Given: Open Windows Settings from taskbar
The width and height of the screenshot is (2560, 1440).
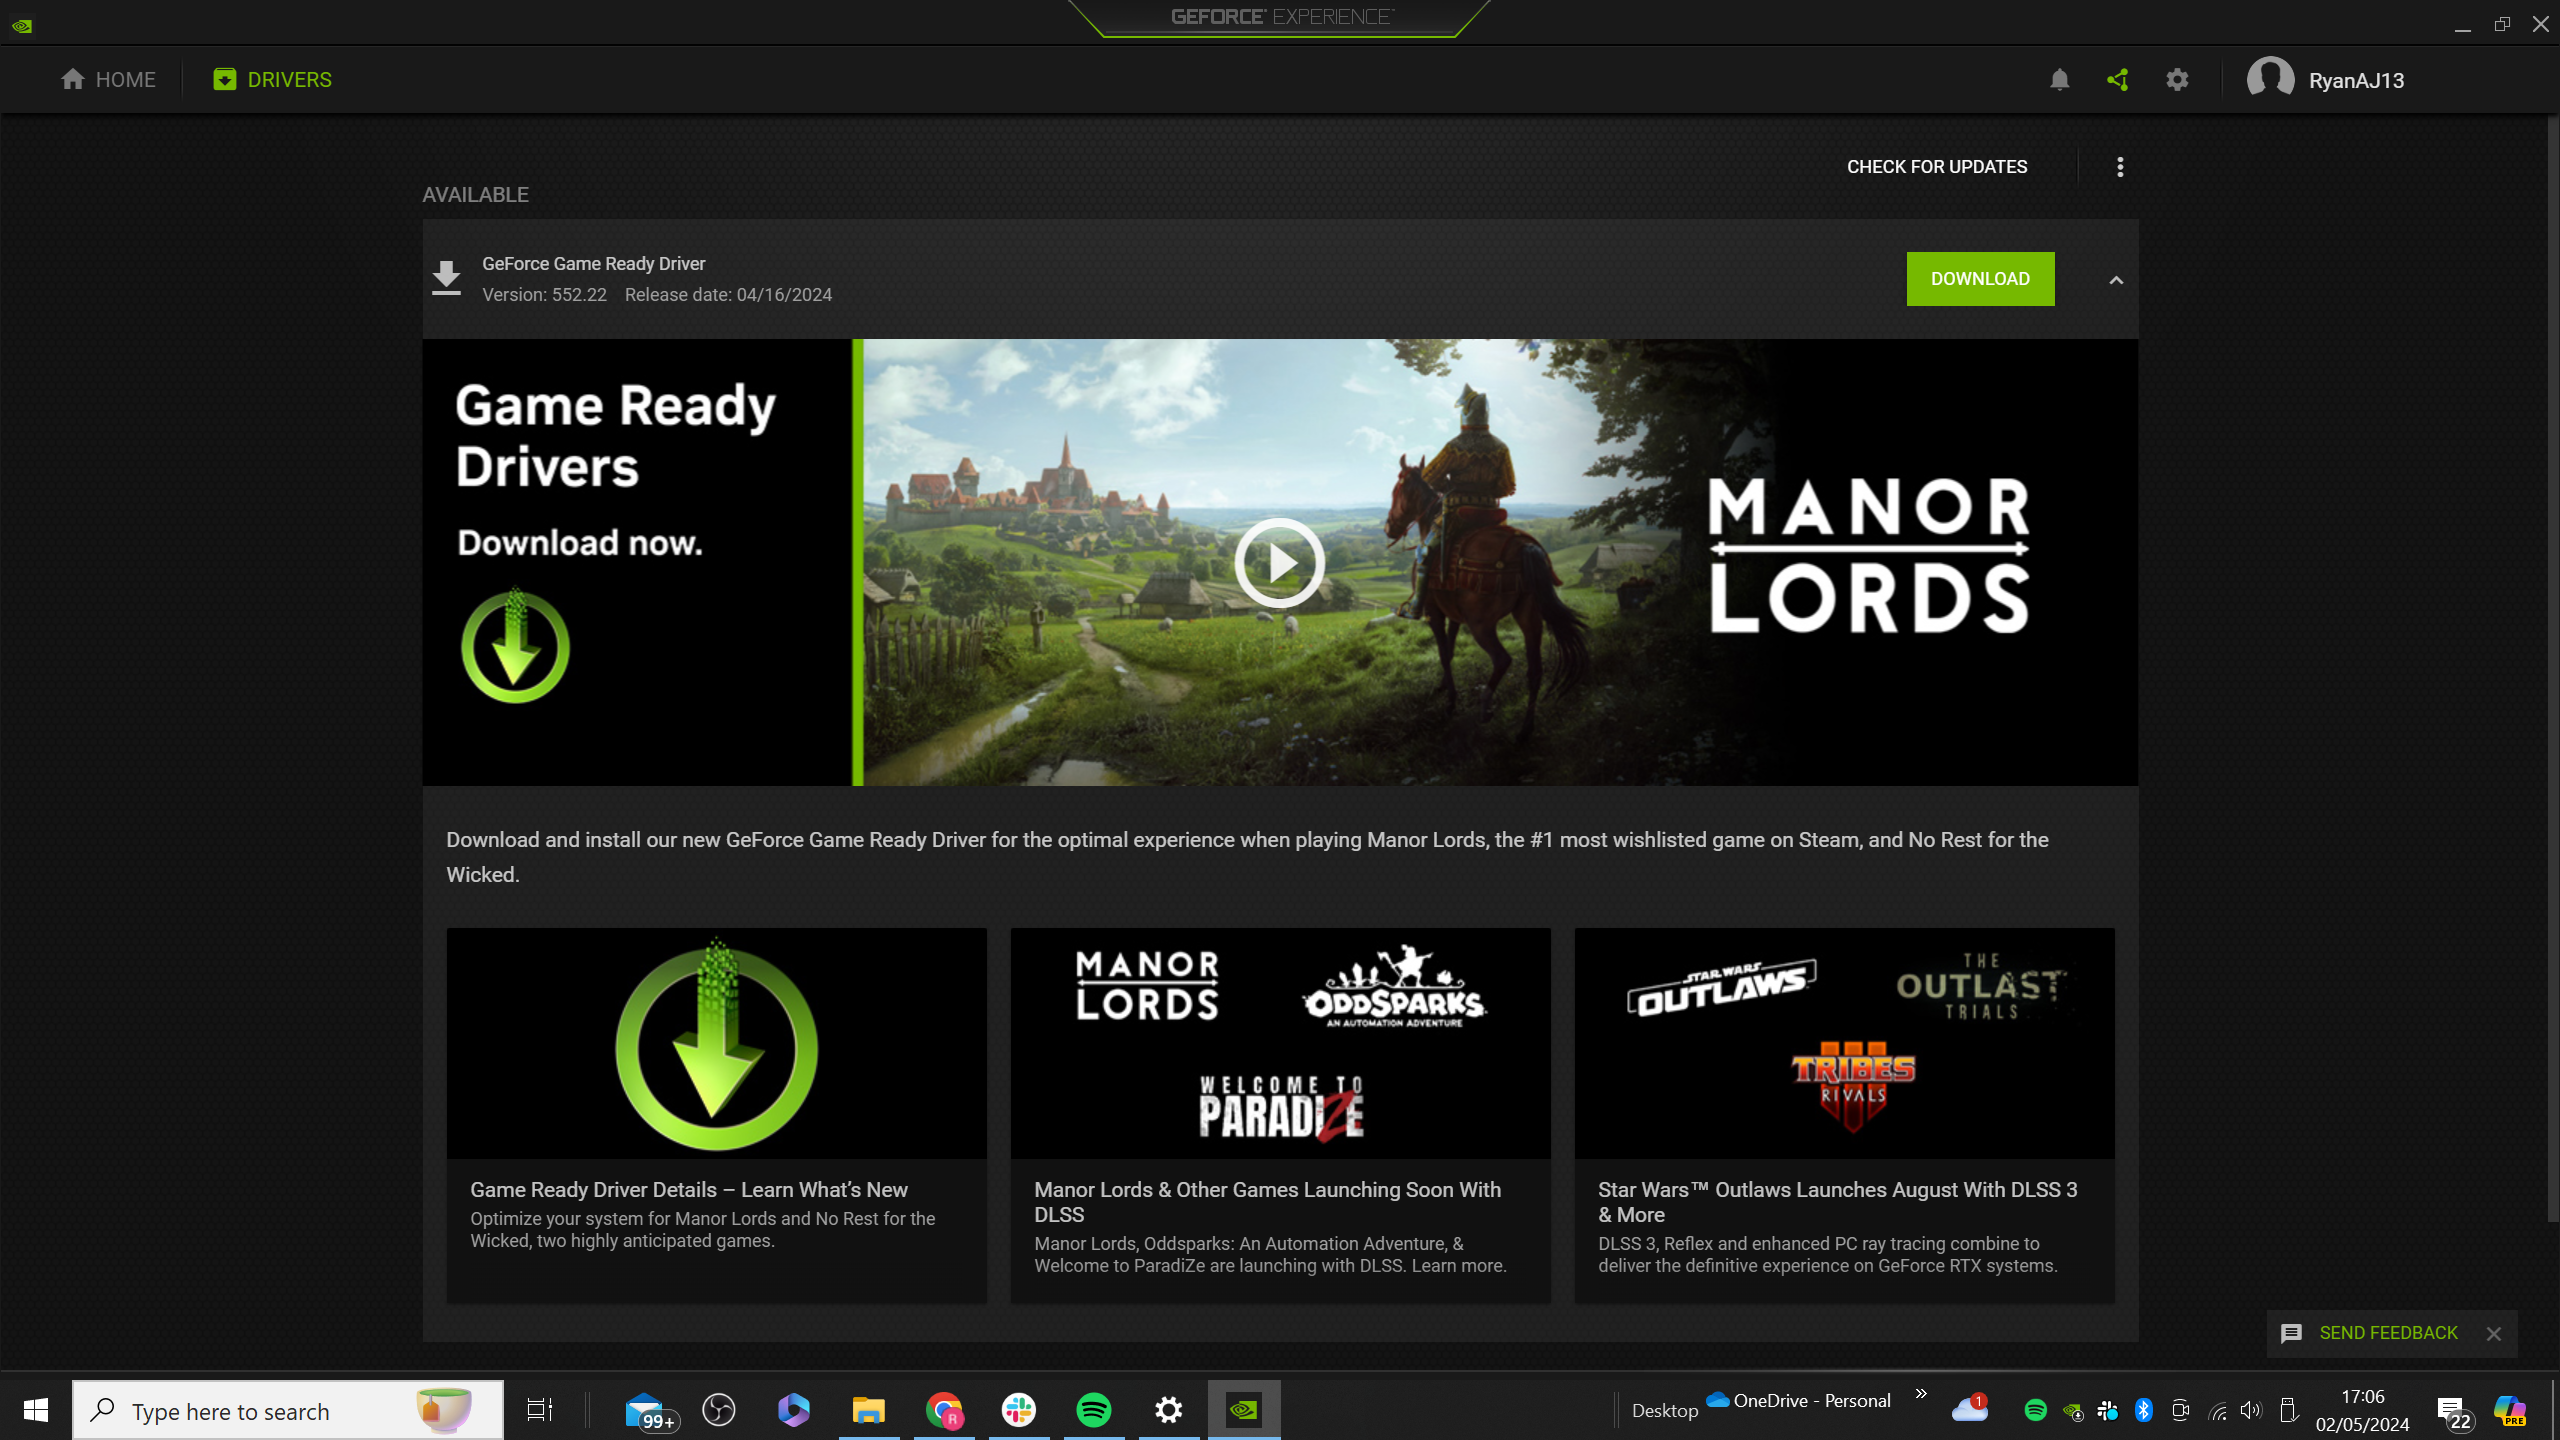Looking at the screenshot, I should (1169, 1410).
